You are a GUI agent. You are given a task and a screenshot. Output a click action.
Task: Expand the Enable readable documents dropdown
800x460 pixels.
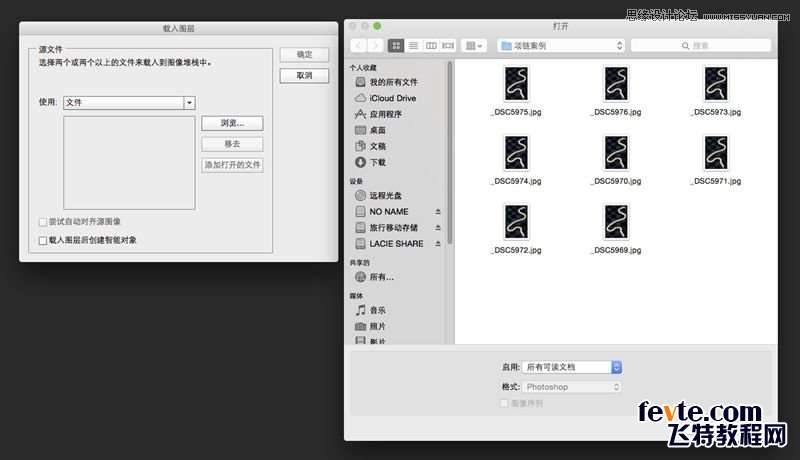(571, 367)
